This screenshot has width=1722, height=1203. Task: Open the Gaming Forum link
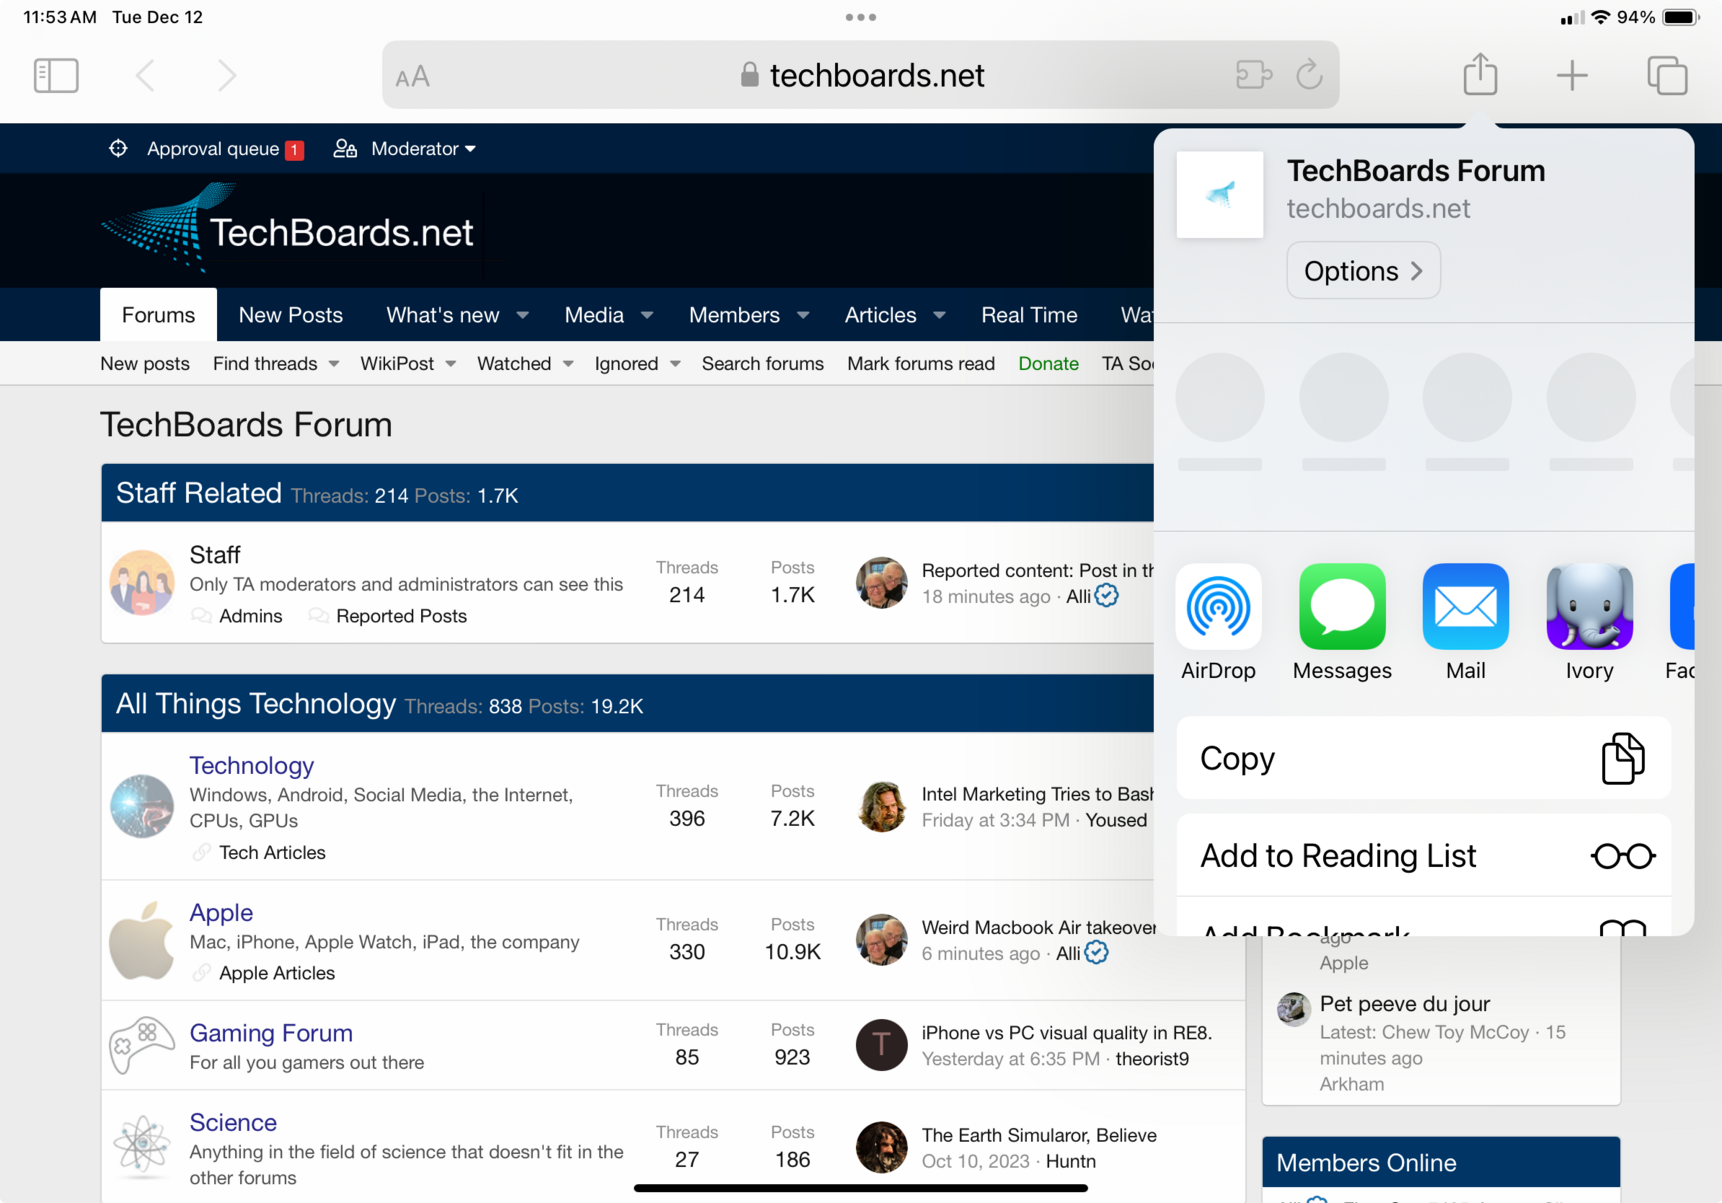point(271,1033)
